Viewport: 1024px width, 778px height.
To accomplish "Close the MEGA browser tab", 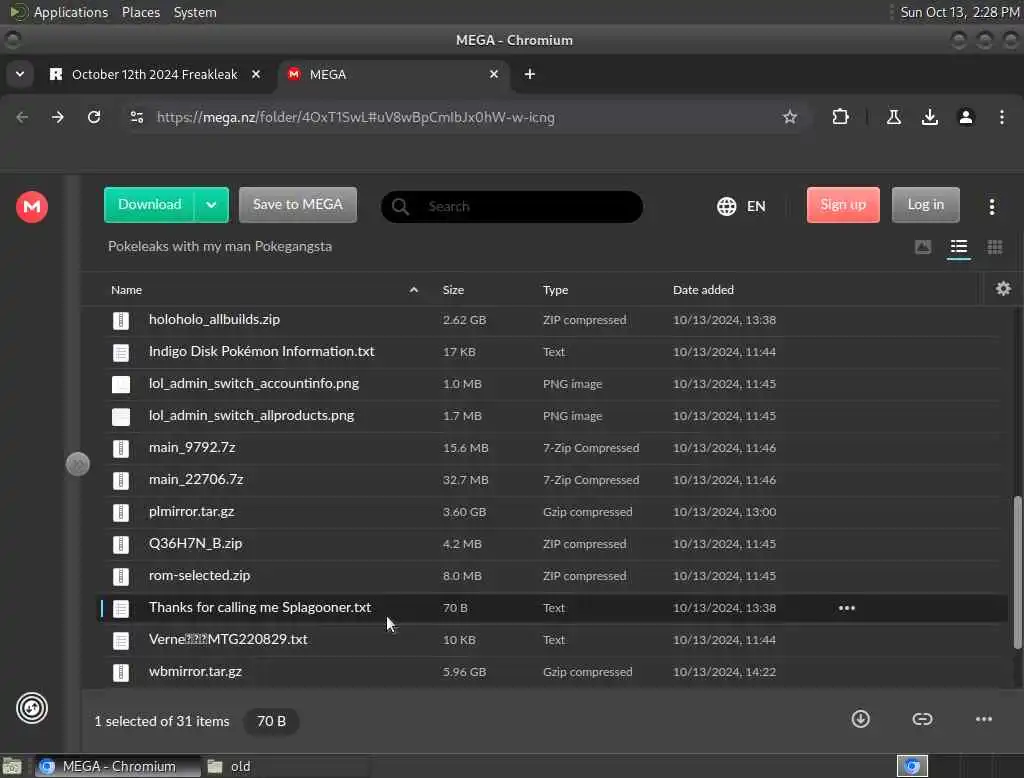I will [494, 74].
